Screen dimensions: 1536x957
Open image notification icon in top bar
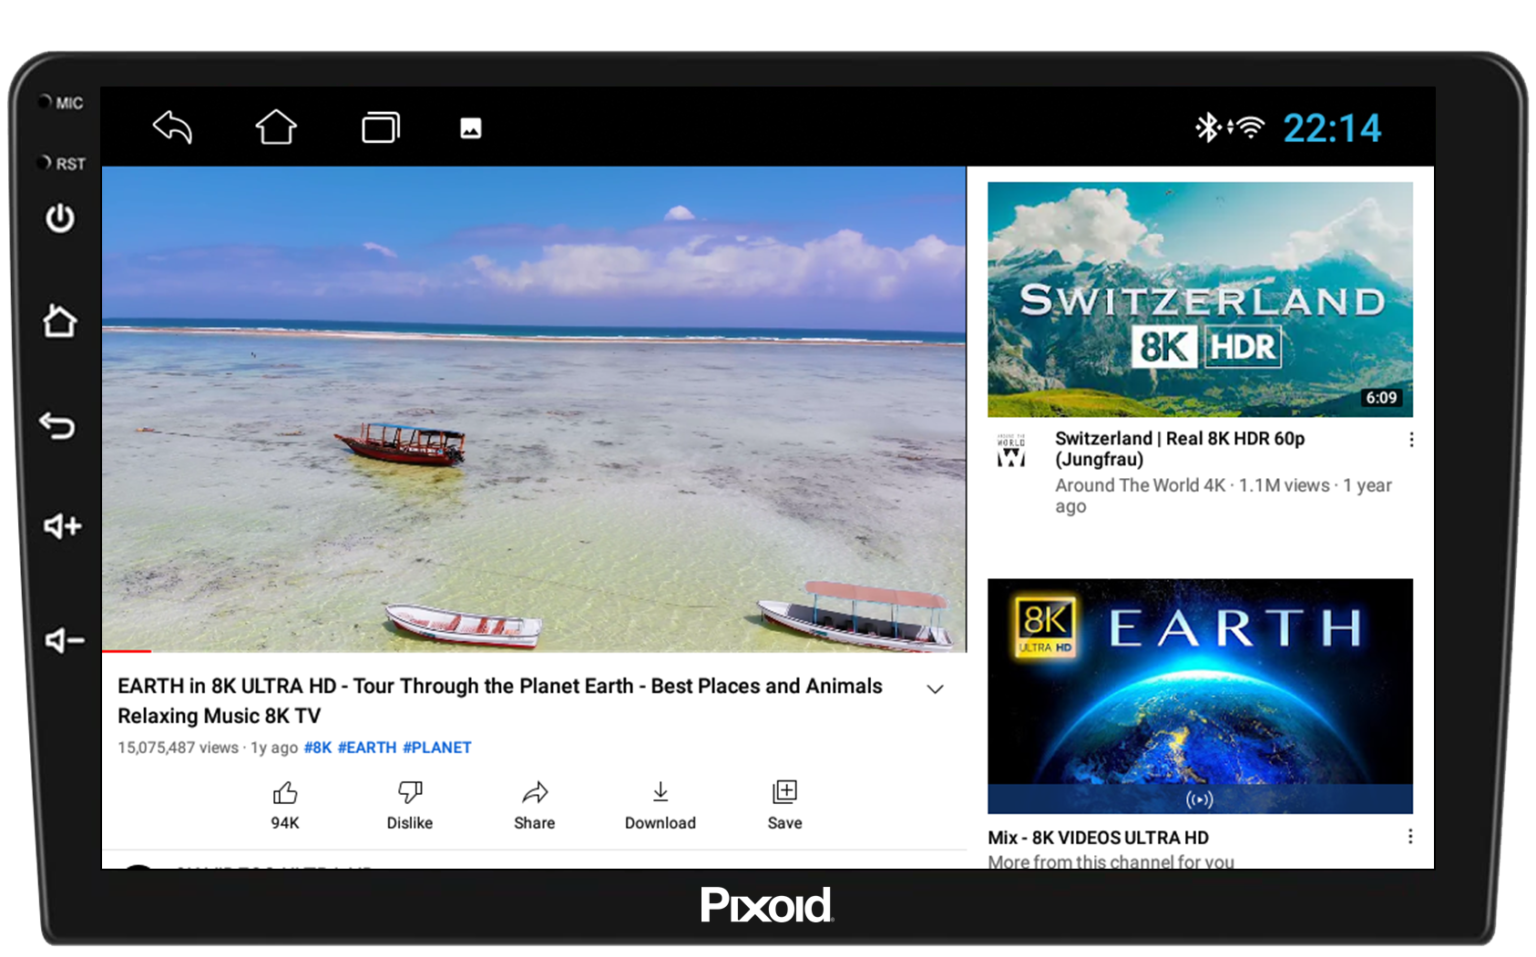tap(471, 129)
